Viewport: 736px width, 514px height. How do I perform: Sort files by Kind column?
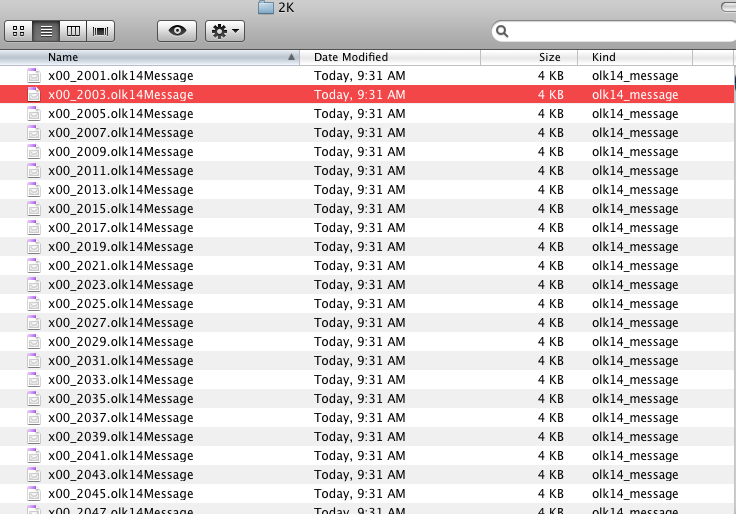click(x=635, y=57)
